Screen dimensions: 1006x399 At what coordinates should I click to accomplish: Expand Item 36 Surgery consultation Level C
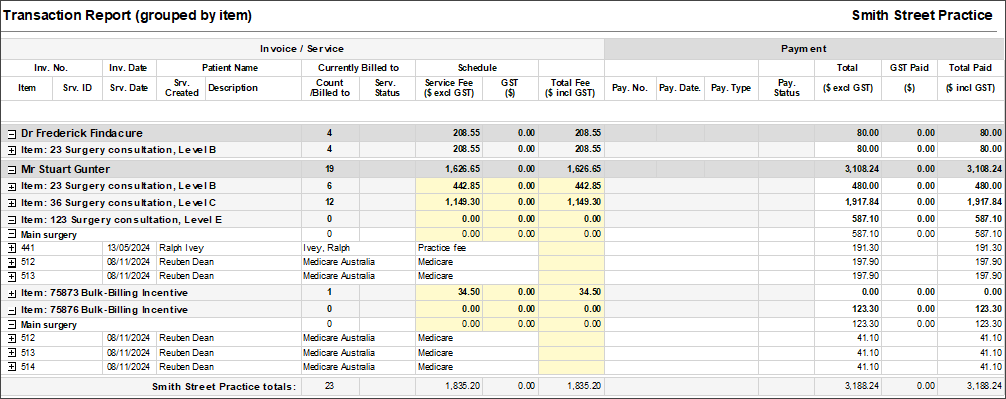[11, 203]
